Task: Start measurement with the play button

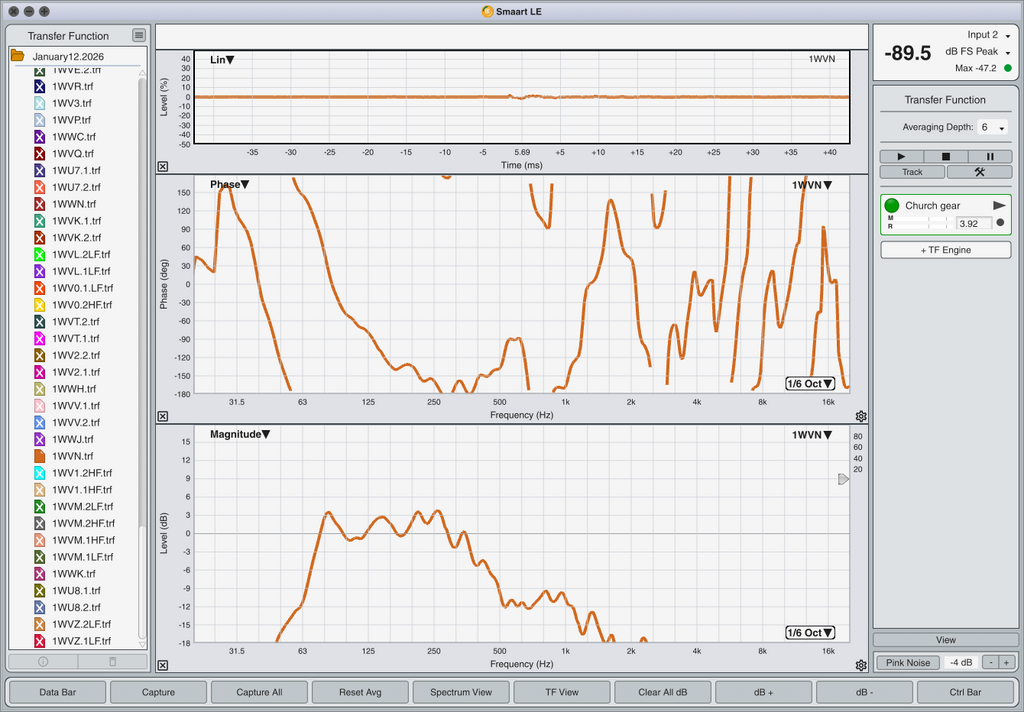Action: (902, 156)
